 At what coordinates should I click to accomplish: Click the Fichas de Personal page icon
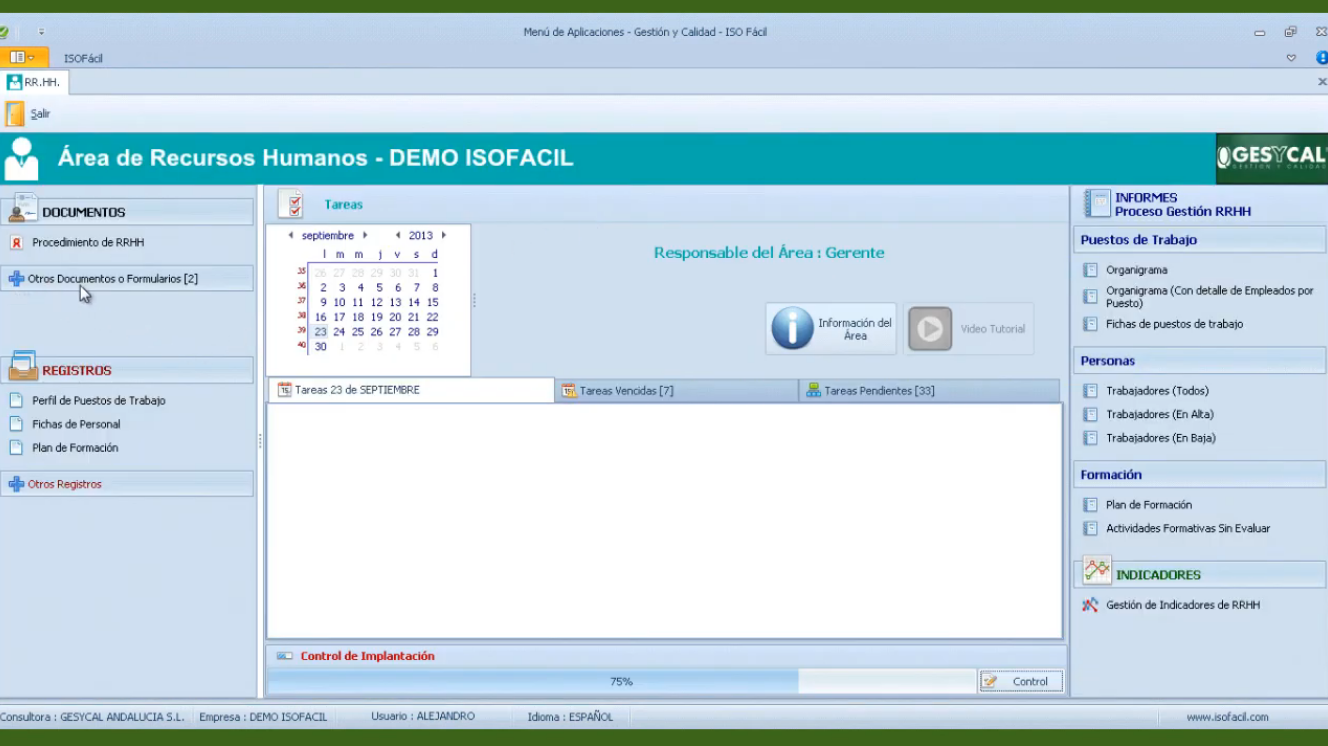(x=16, y=424)
